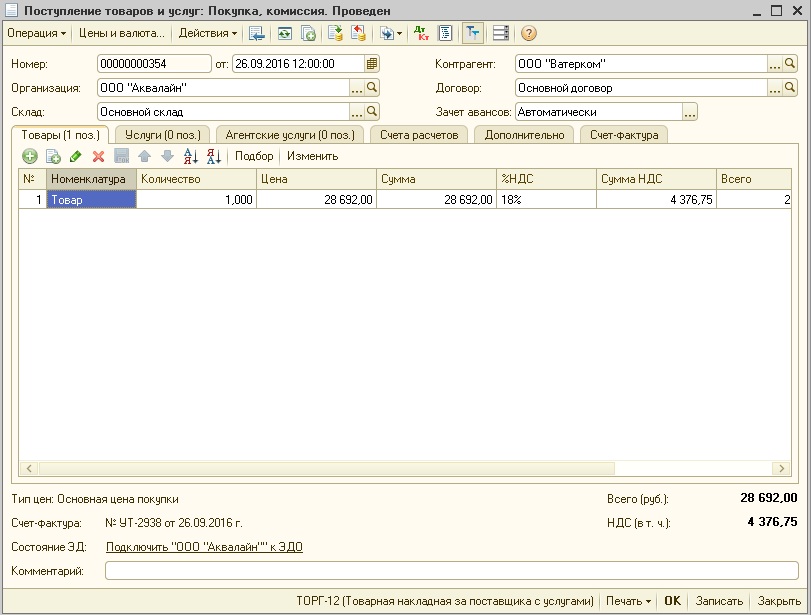The width and height of the screenshot is (811, 615).
Task: Open the calendar picker beside the date
Action: (x=372, y=64)
